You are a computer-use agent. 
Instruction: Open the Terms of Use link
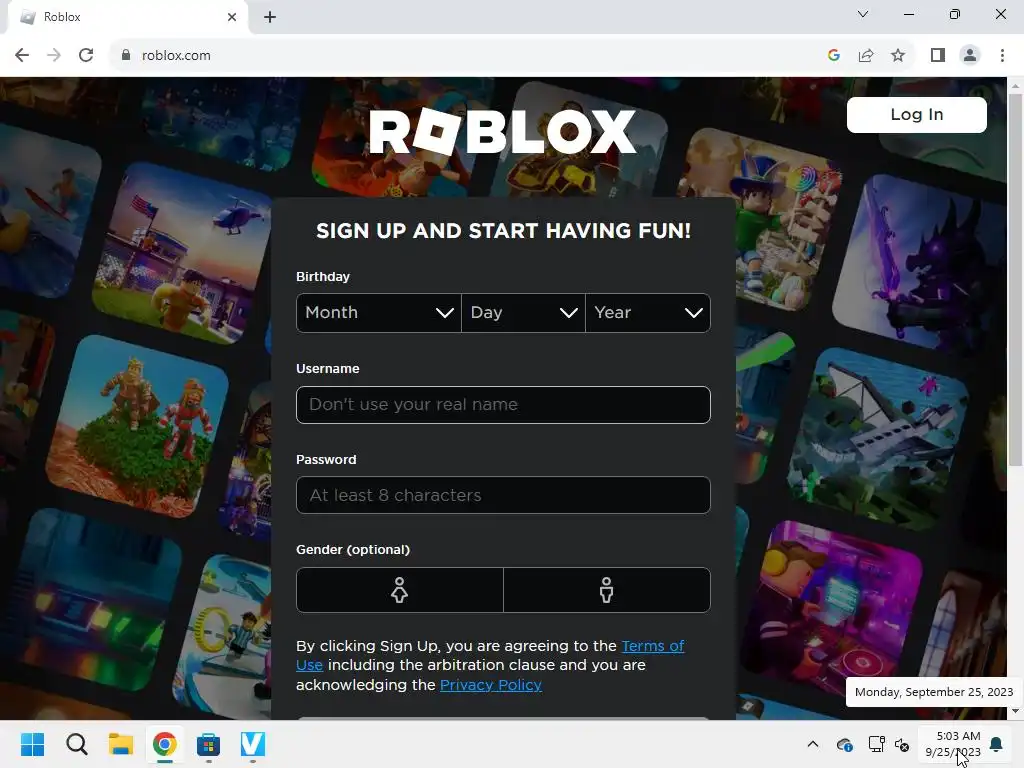(652, 646)
